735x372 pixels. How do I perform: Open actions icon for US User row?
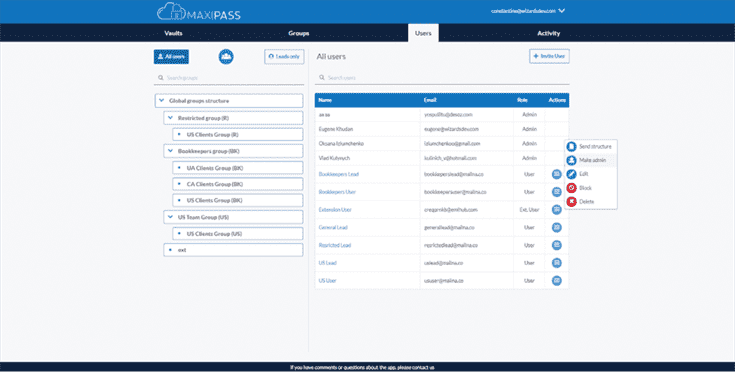pos(556,281)
